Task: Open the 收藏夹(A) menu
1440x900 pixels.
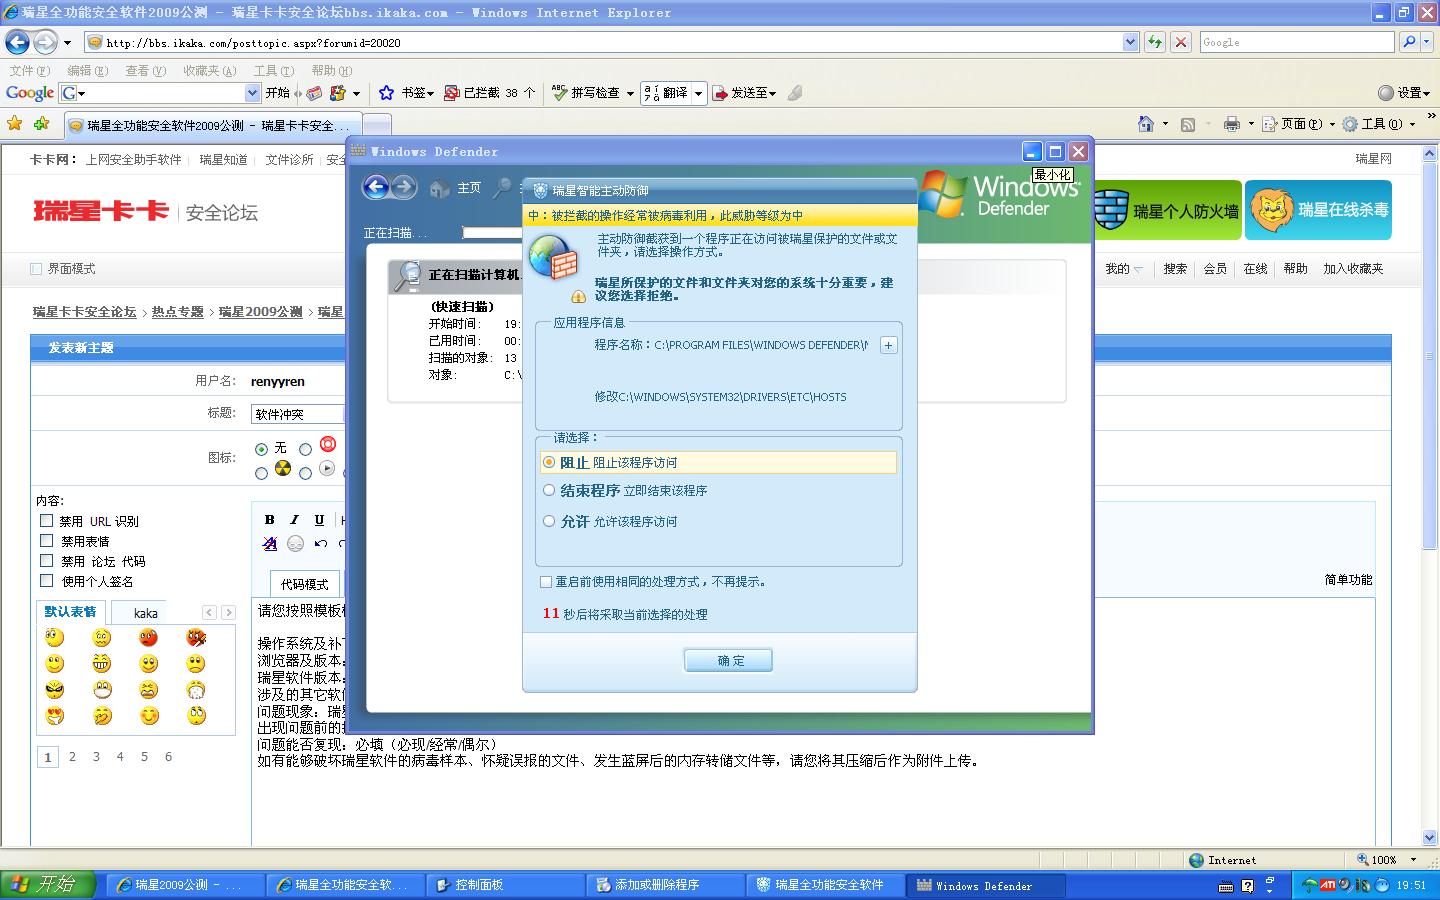Action: click(x=209, y=70)
